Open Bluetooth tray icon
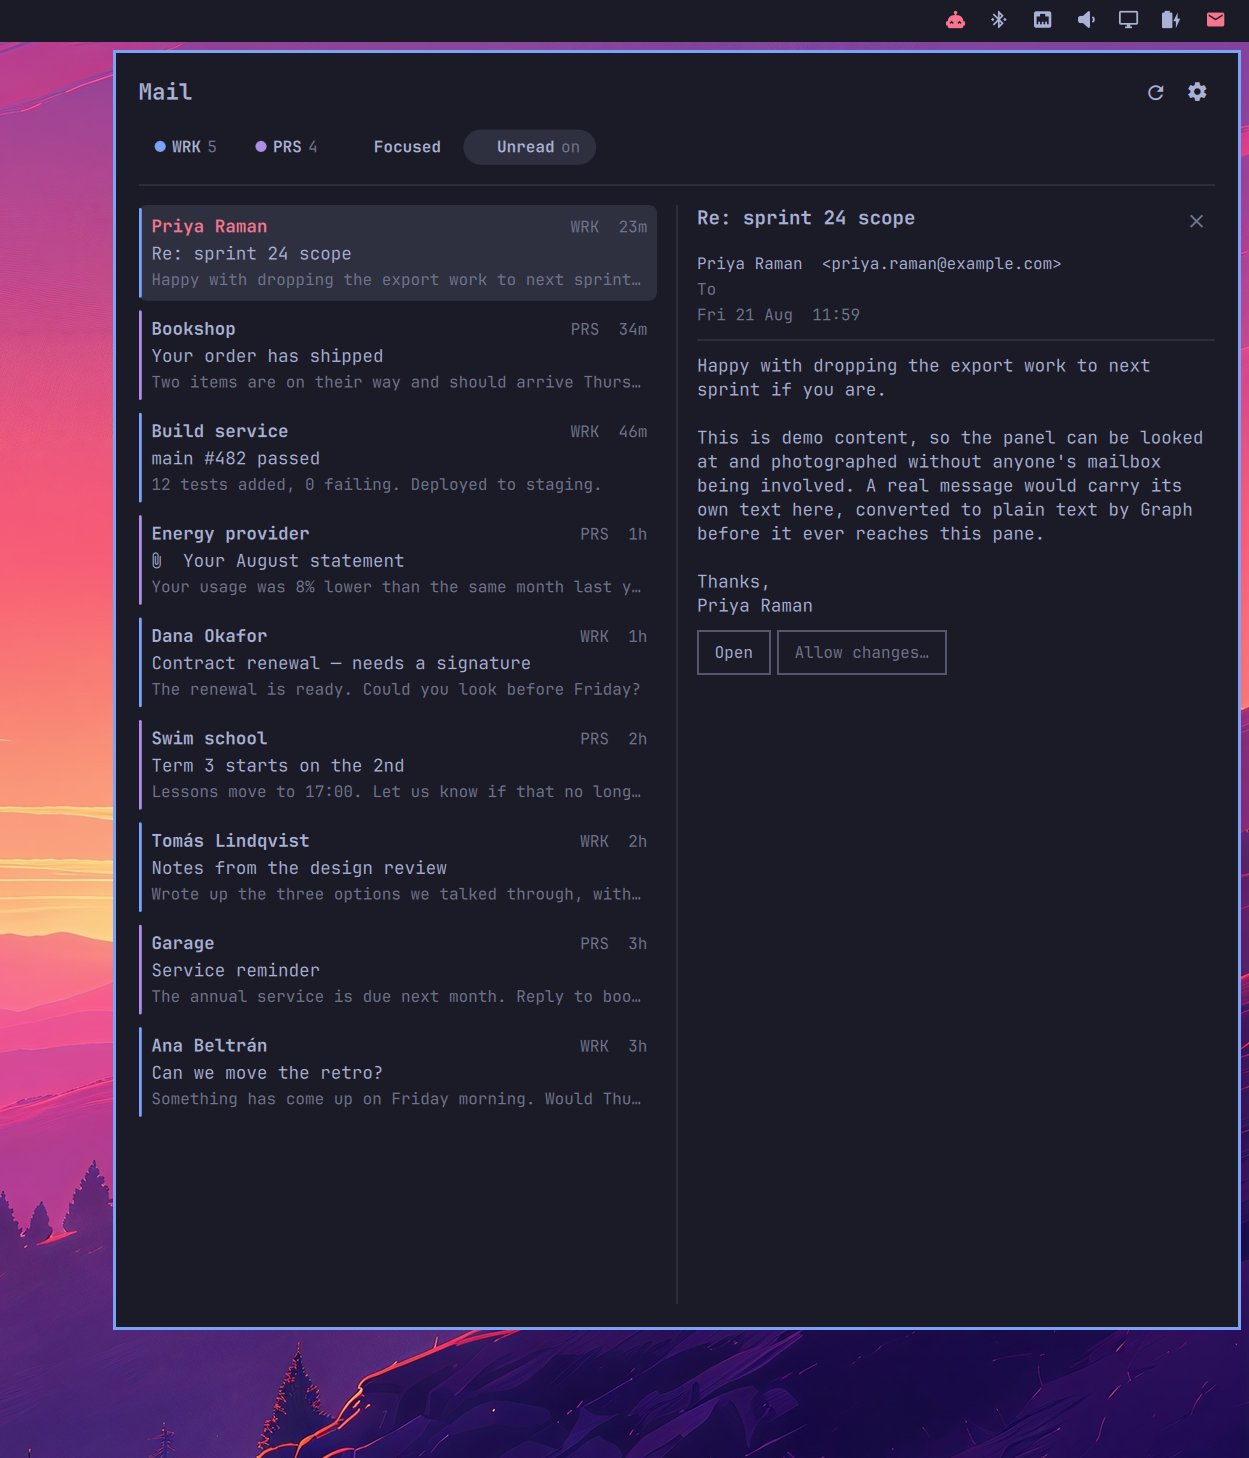 pyautogui.click(x=998, y=20)
